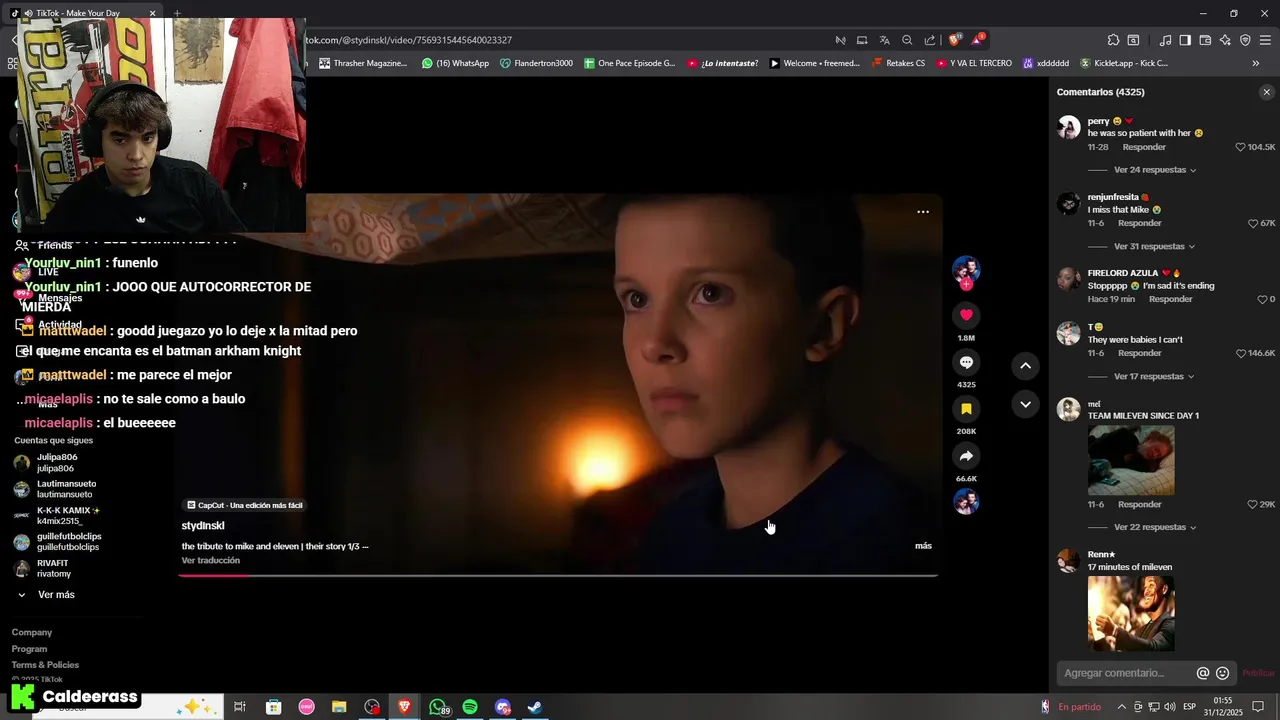Open the Kicklet.app bookmark
Screen dimensions: 1280x720
coord(1123,63)
